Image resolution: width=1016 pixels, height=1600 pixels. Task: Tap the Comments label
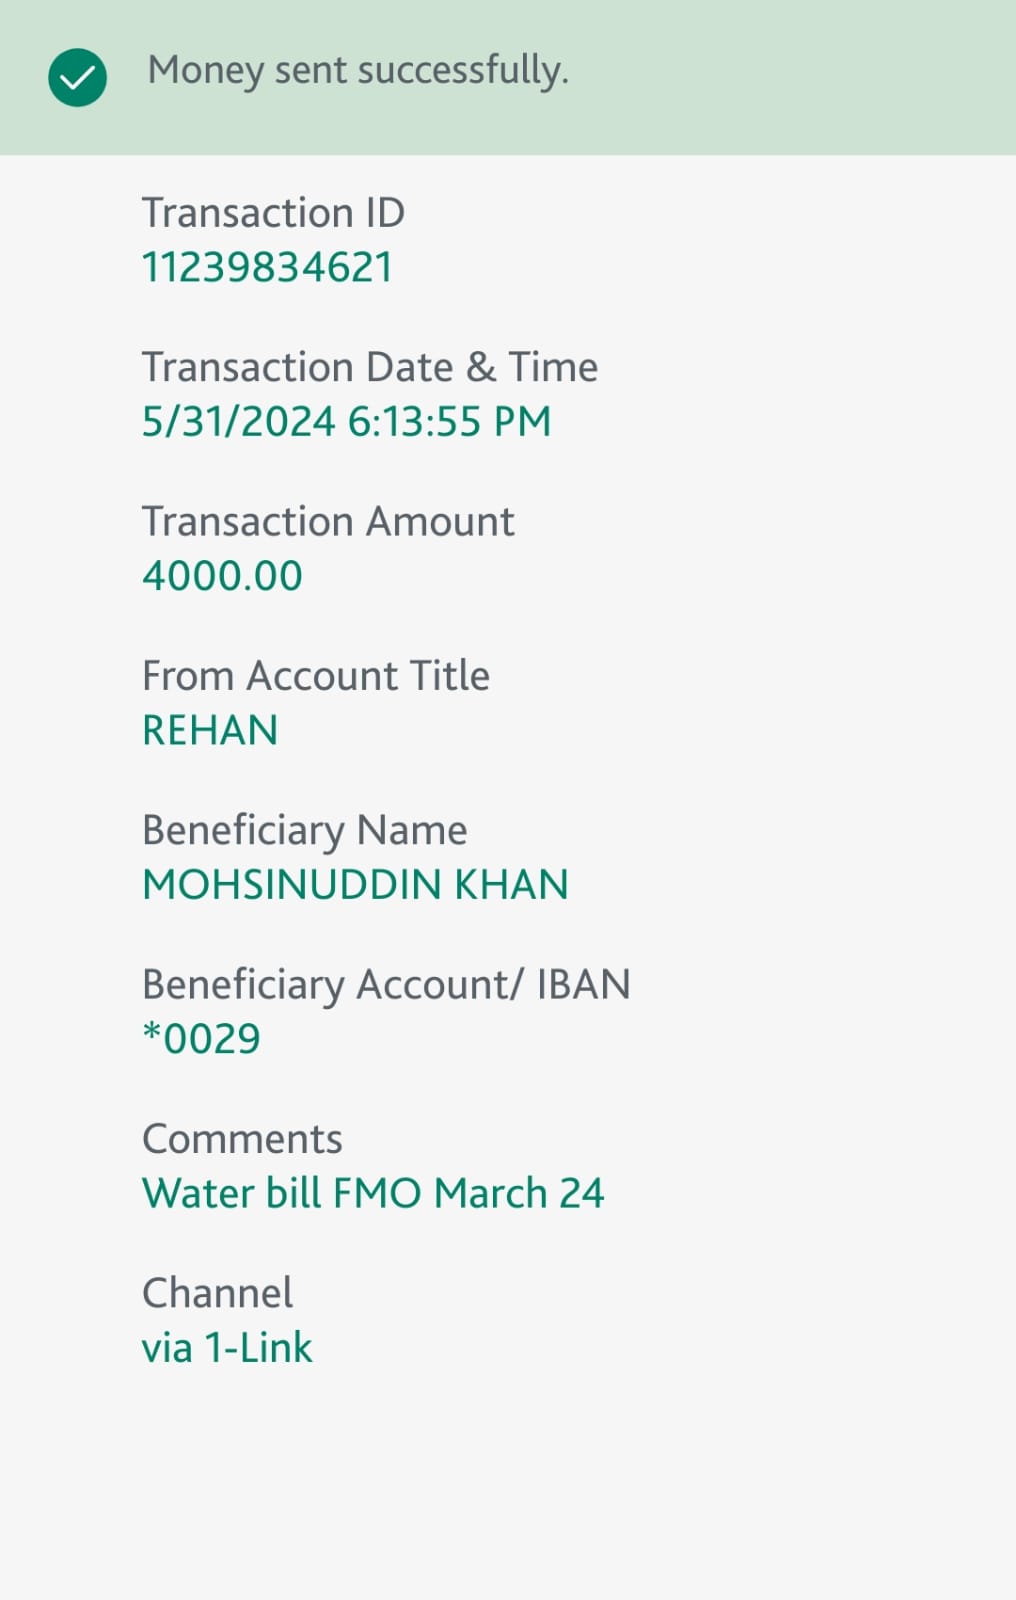coord(242,1139)
